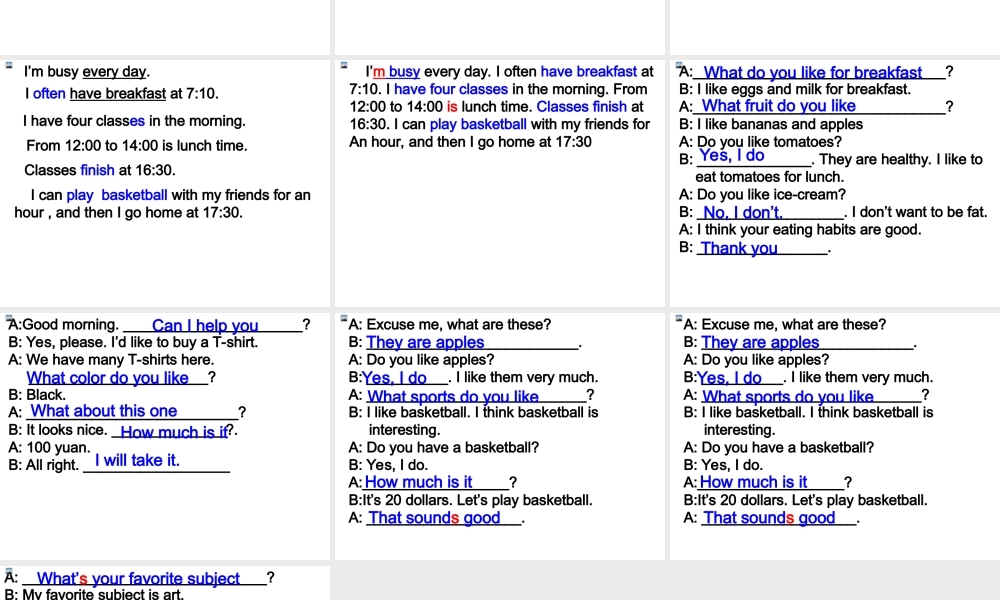
Task: Click "B: I like eggs and milk for breakfast."
Action: [x=795, y=89]
